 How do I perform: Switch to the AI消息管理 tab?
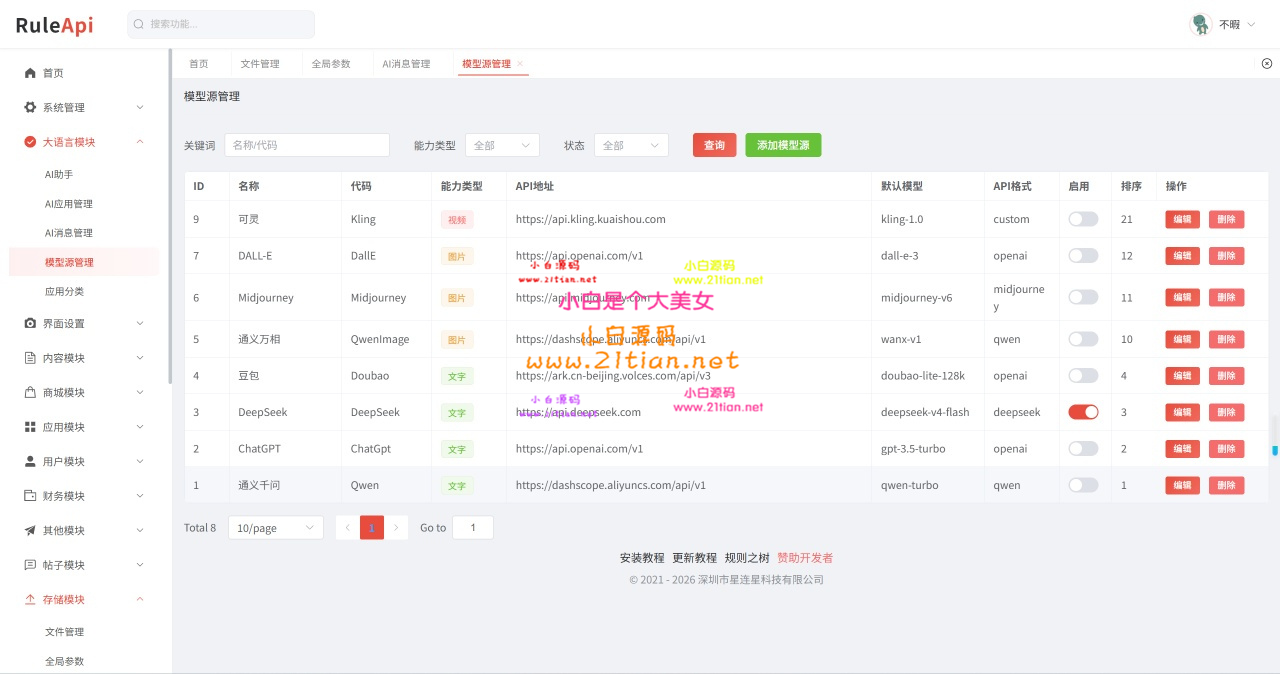[x=406, y=64]
